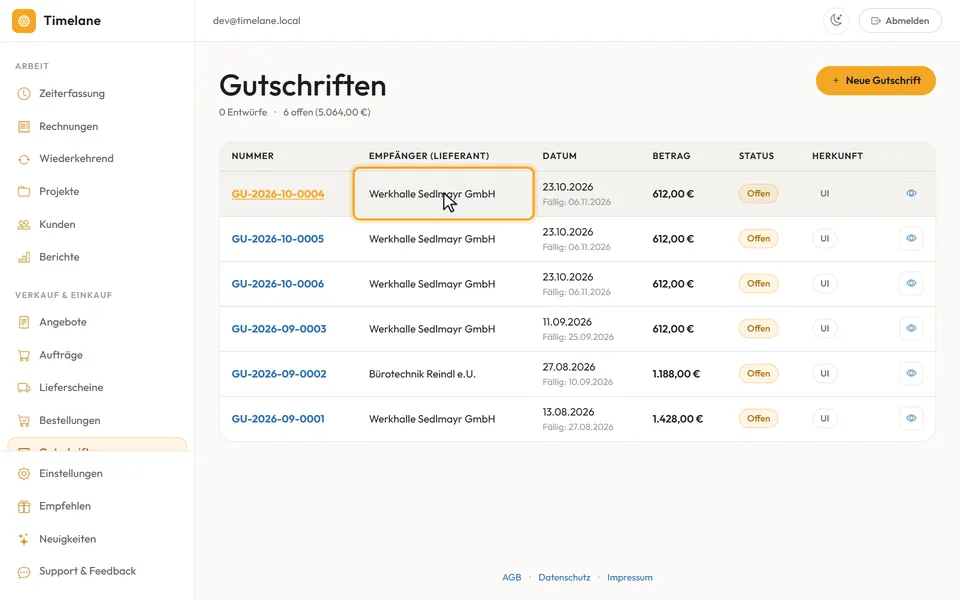Open Angebote document icon in sidebar
960x600 pixels.
click(x=24, y=322)
